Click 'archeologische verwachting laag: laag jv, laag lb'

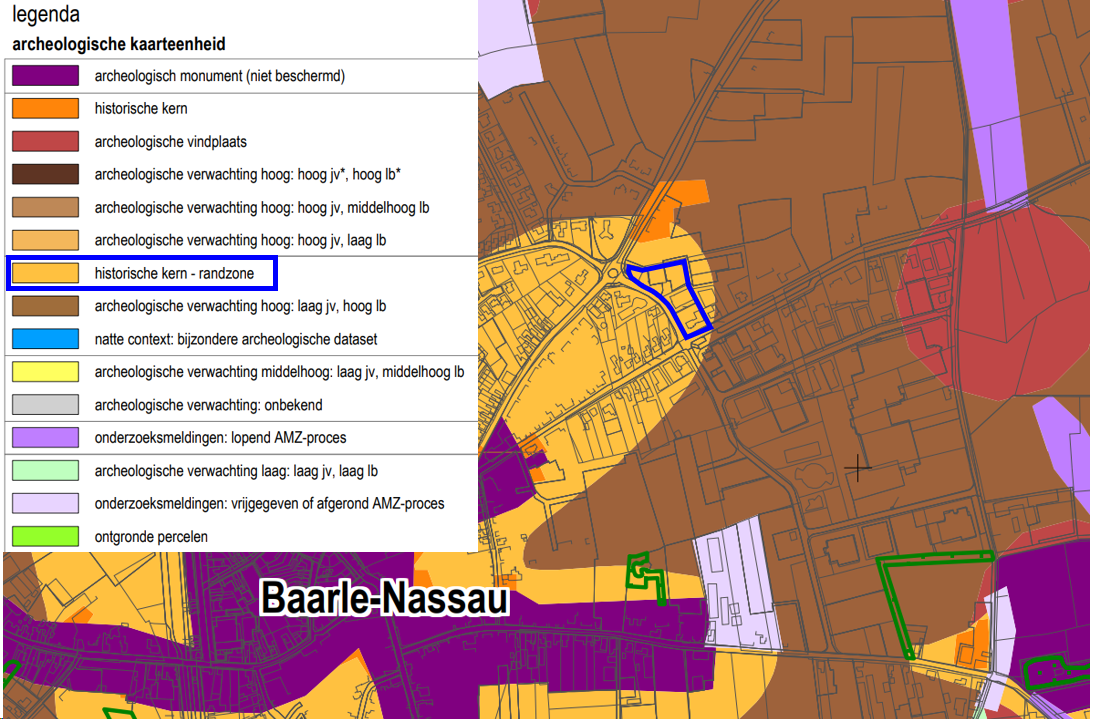click(236, 471)
